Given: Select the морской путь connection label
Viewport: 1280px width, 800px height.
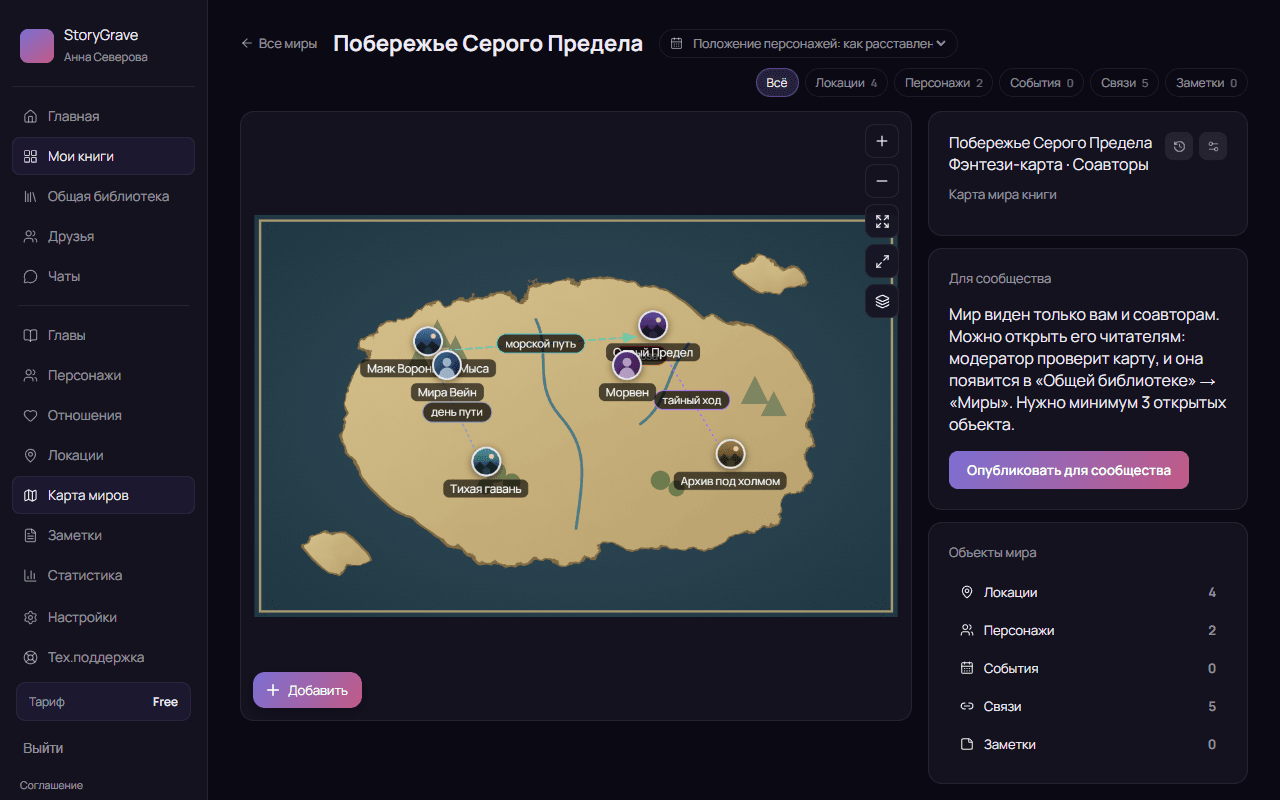Looking at the screenshot, I should click(541, 344).
